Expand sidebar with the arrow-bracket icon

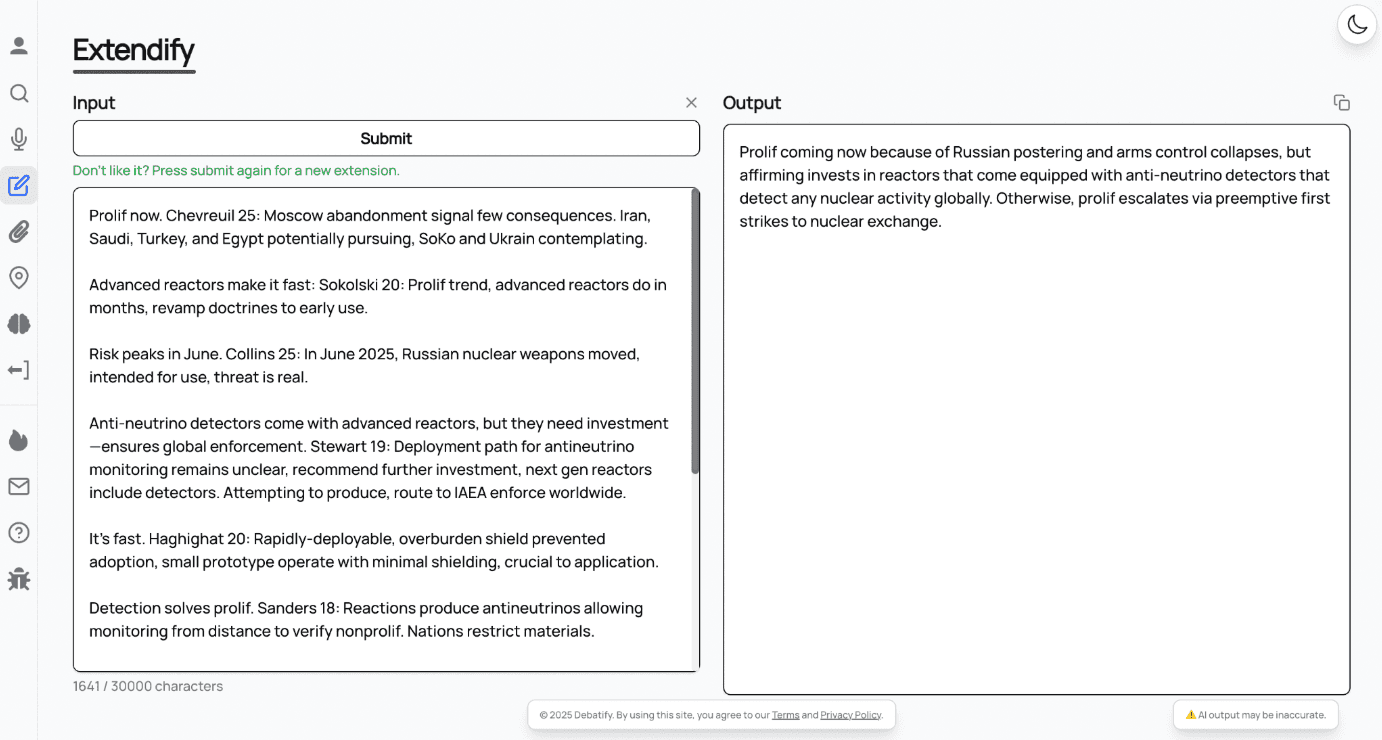tap(19, 370)
